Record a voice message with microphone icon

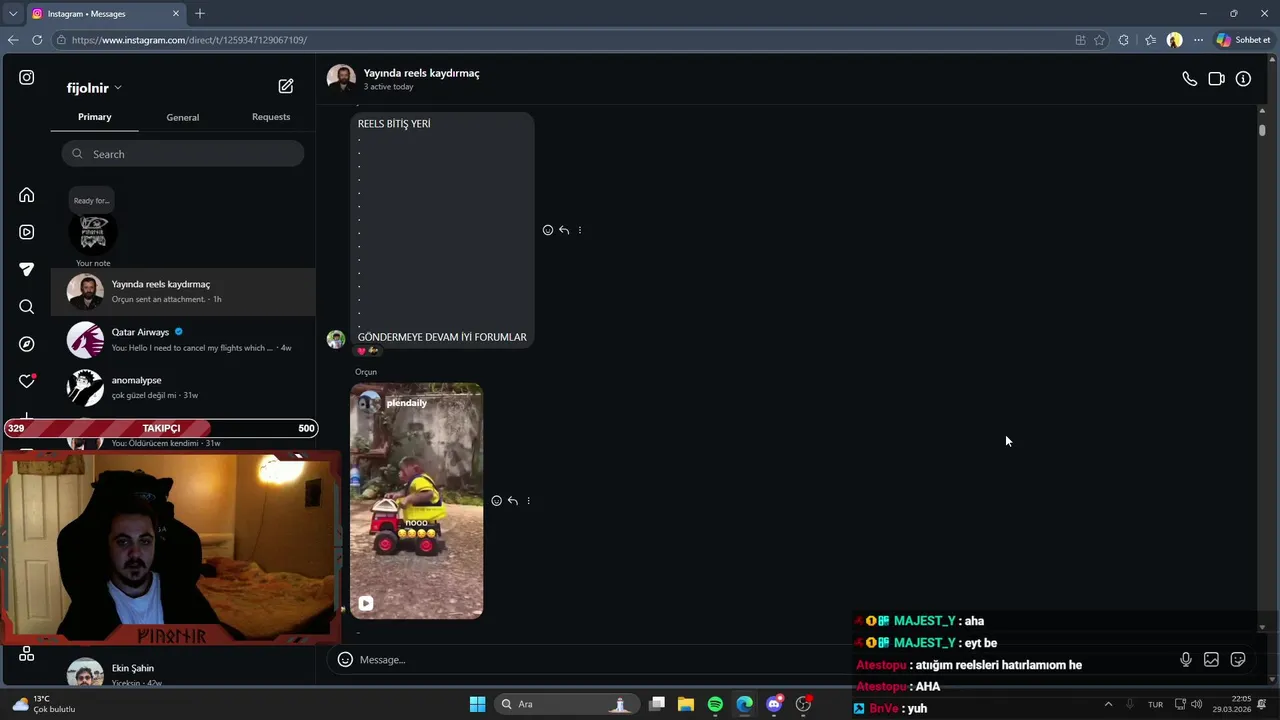coord(1185,659)
